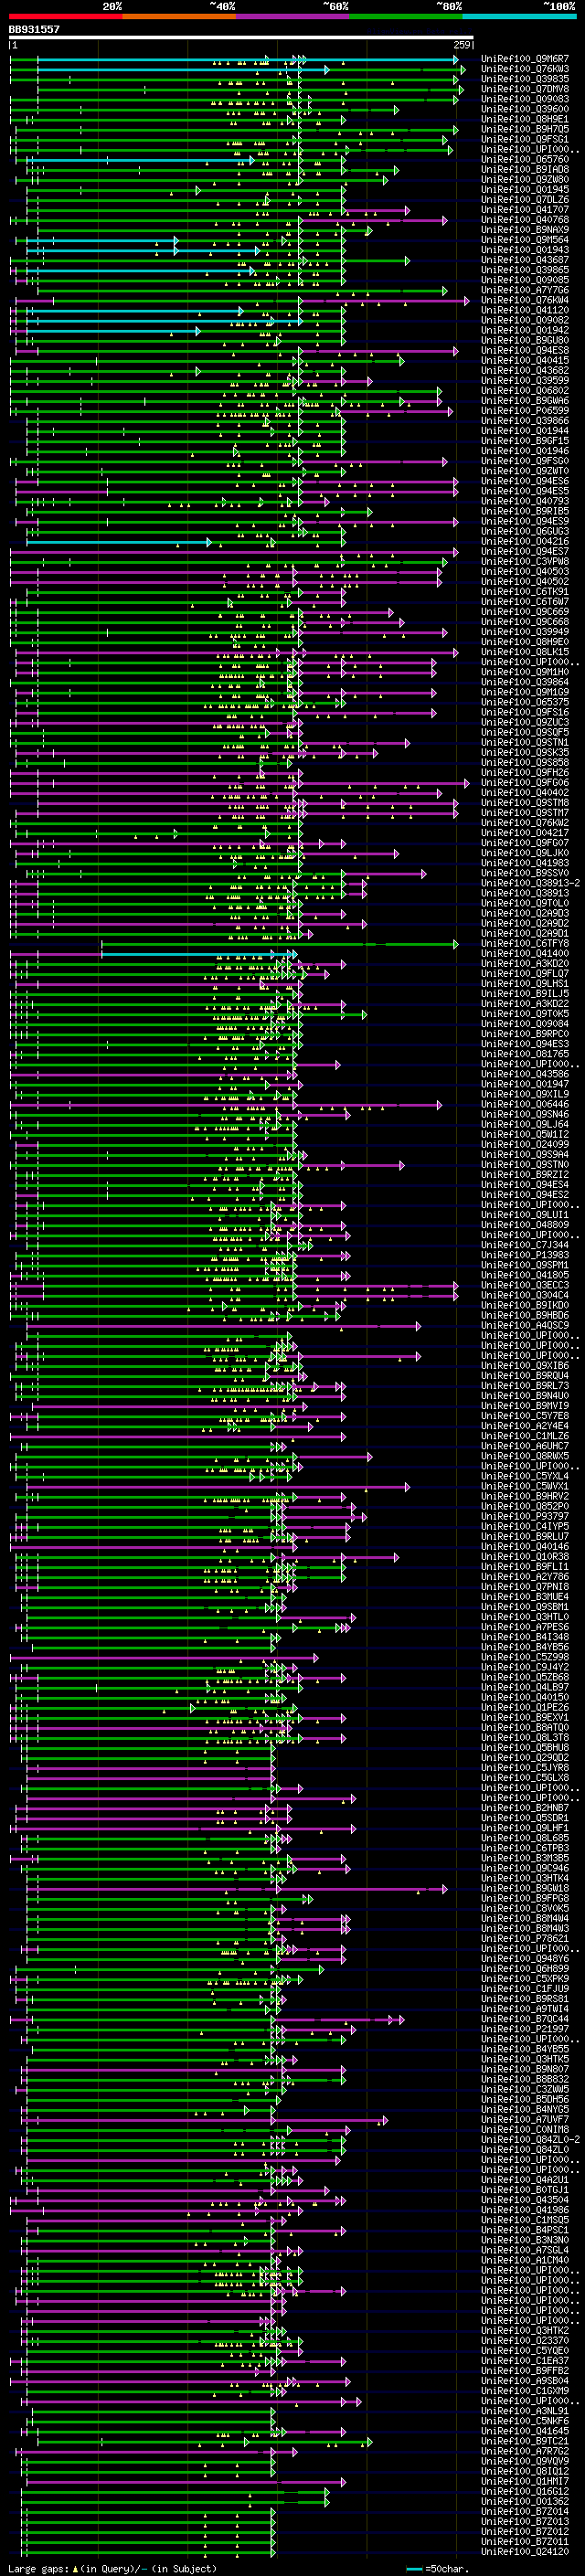Select hit UniRef100_Q40793
This screenshot has height=2576, width=585.
tap(525, 501)
